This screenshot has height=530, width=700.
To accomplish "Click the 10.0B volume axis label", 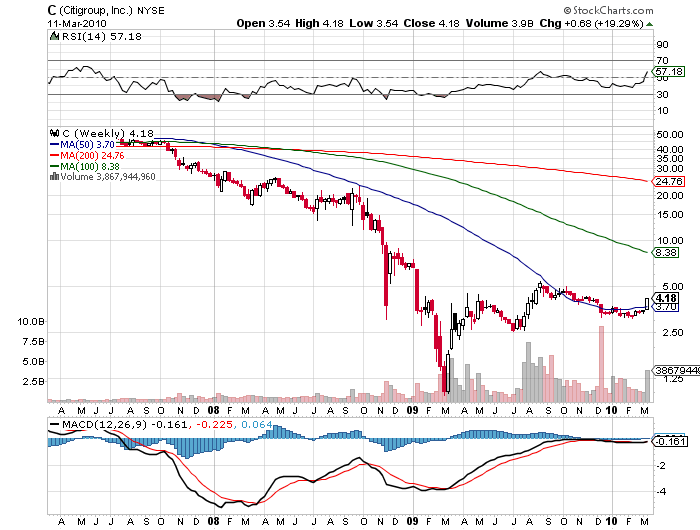I will click(x=31, y=321).
